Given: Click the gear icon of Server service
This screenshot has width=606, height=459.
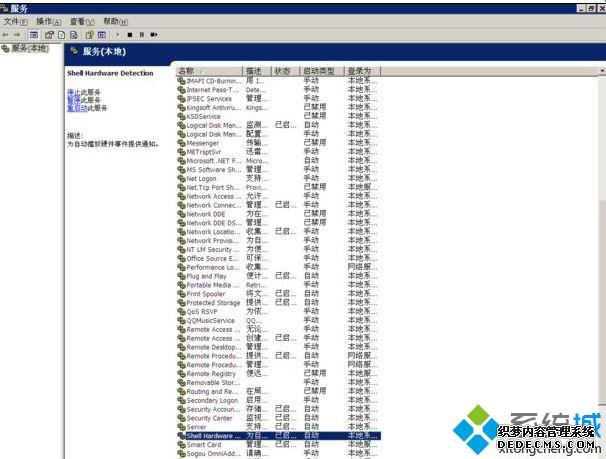Looking at the screenshot, I should click(181, 427).
